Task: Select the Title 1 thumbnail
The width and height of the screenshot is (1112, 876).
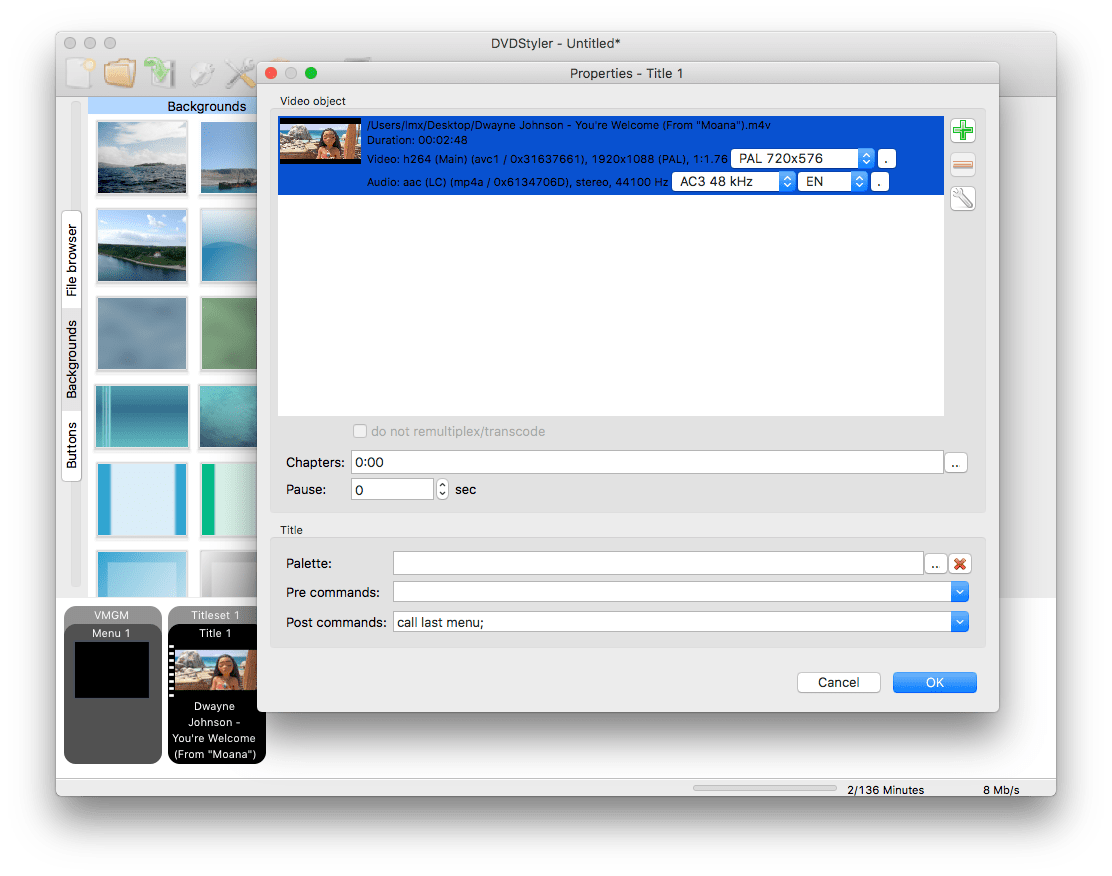Action: (217, 667)
